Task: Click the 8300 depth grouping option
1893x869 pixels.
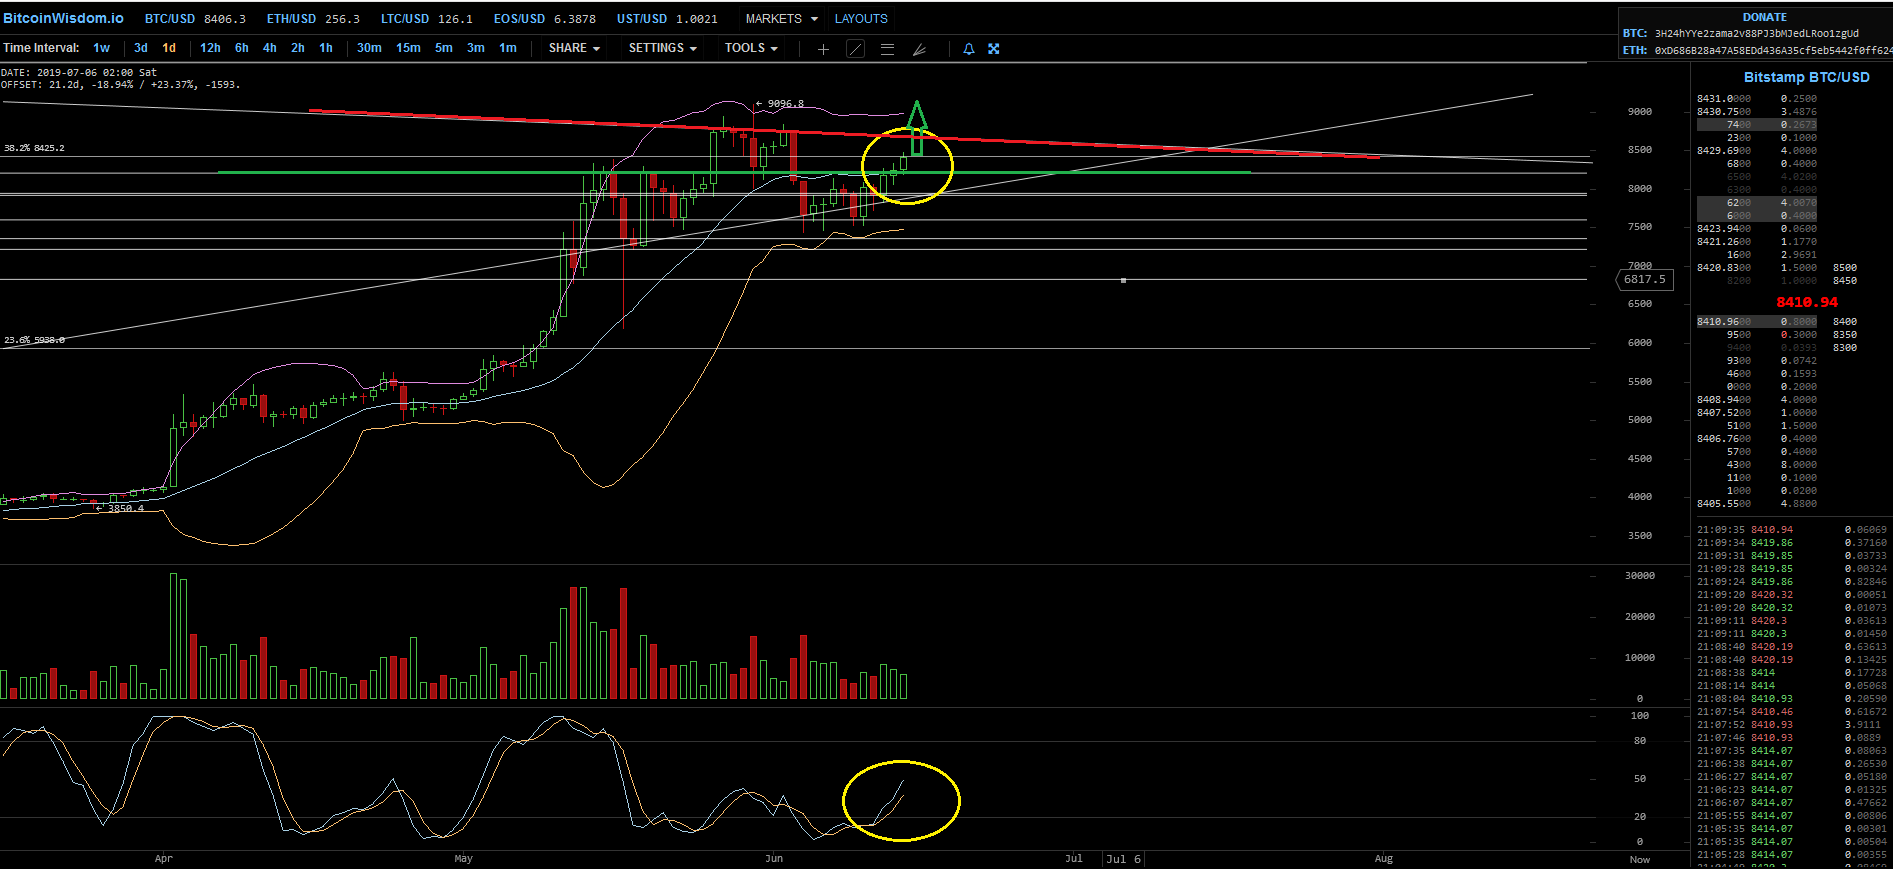Action: click(x=1845, y=348)
